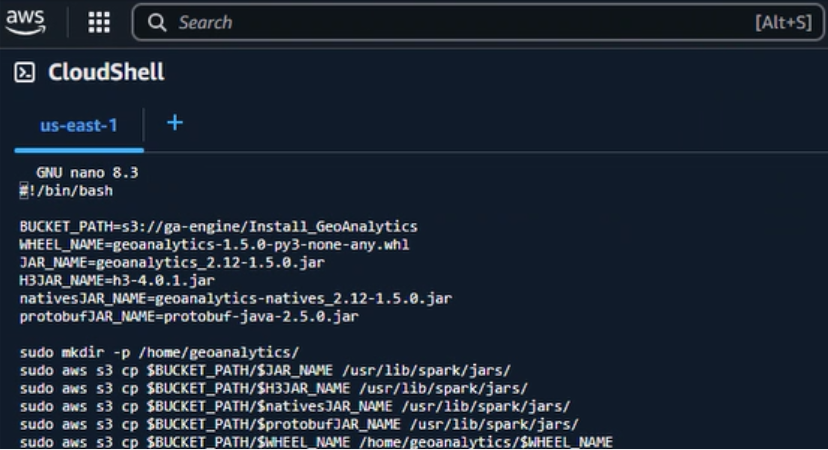
Task: Focus the AWS Search input field
Action: point(477,22)
